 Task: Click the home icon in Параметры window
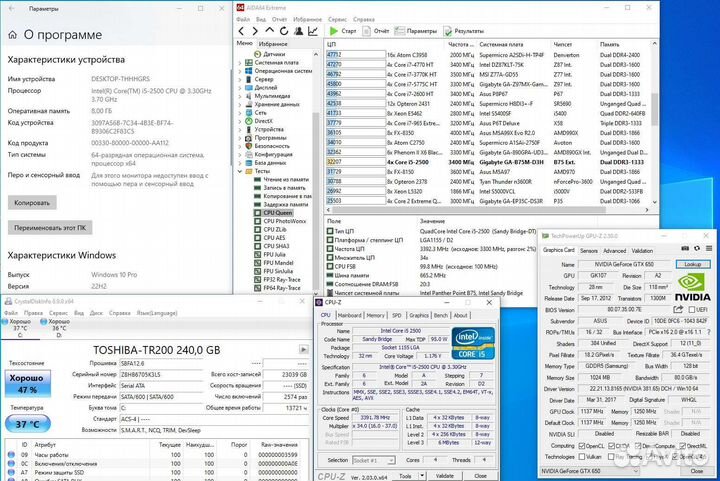point(12,35)
